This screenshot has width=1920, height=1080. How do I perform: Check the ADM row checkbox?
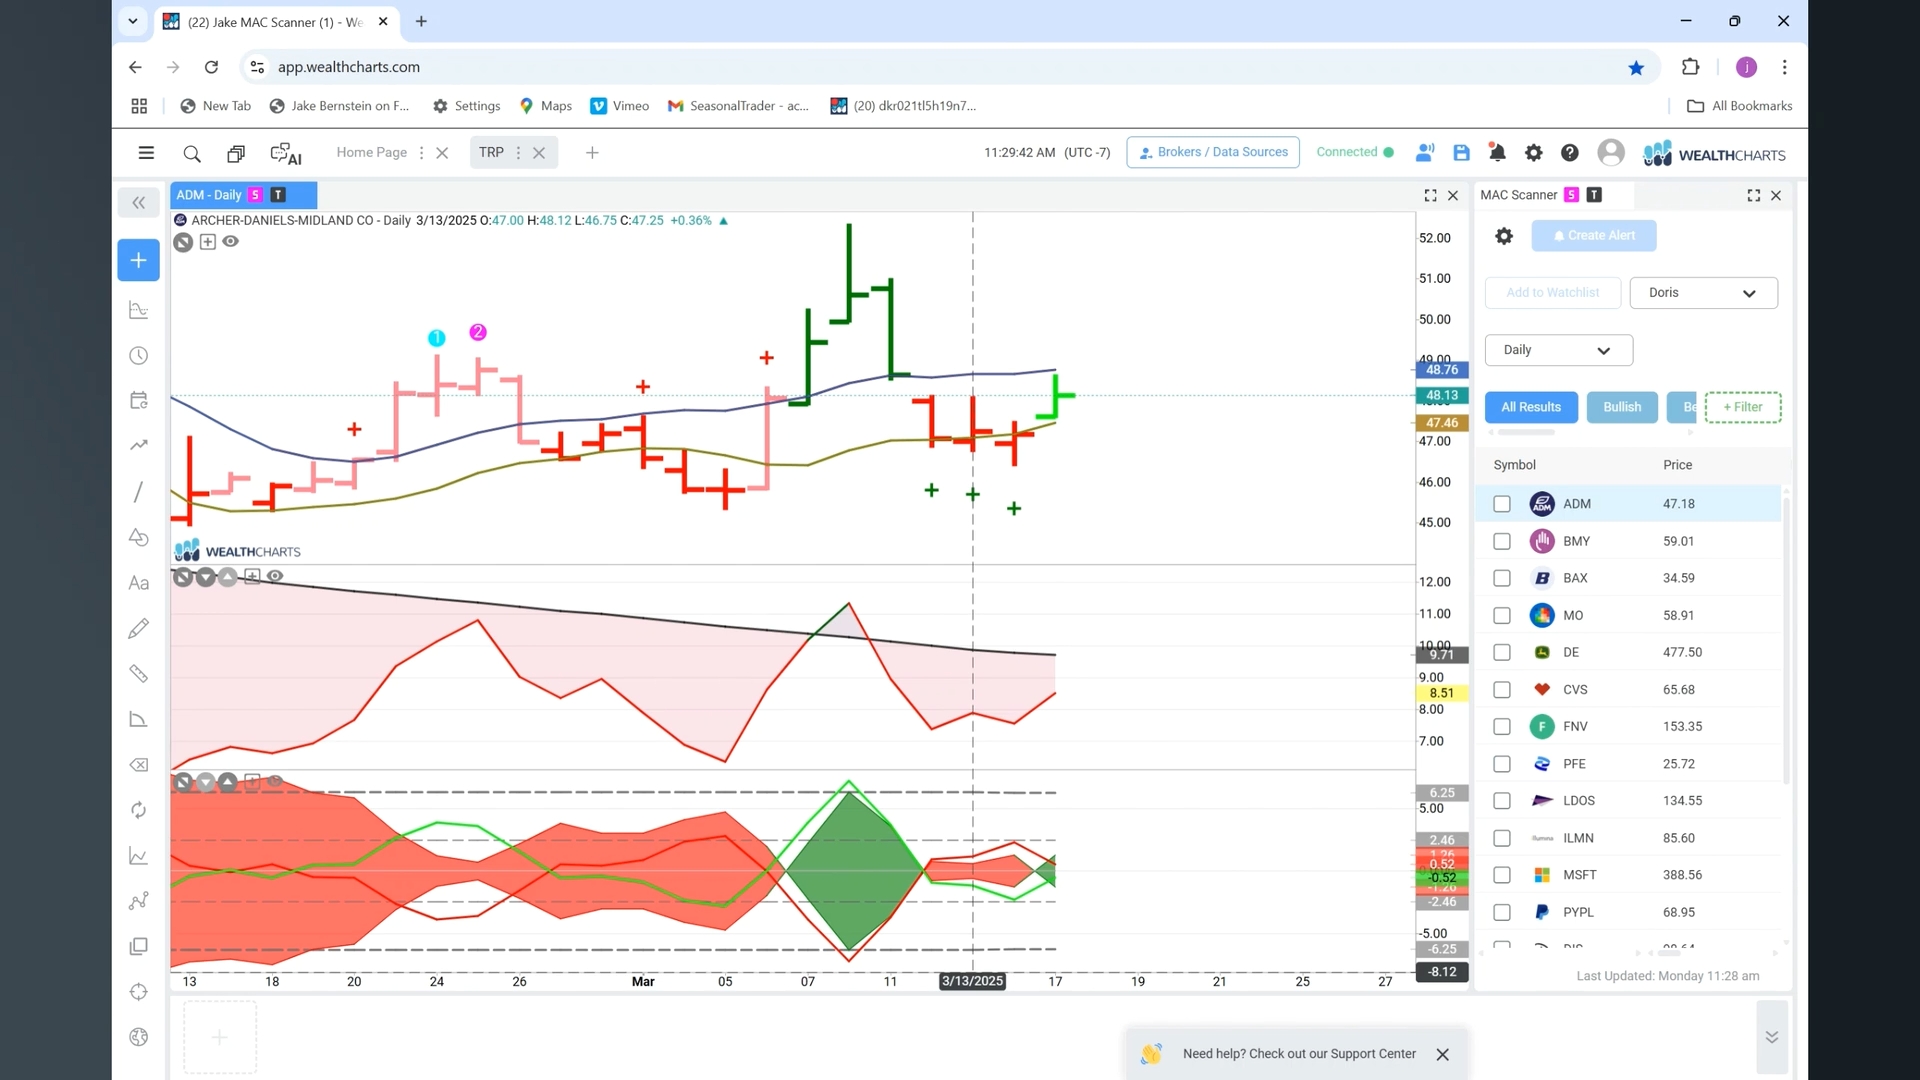point(1502,504)
